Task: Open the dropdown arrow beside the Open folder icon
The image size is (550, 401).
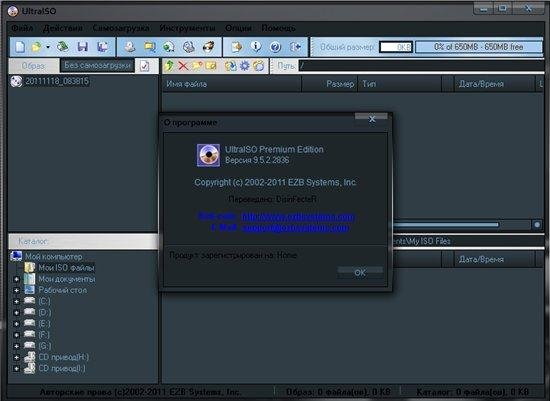Action: click(48, 47)
